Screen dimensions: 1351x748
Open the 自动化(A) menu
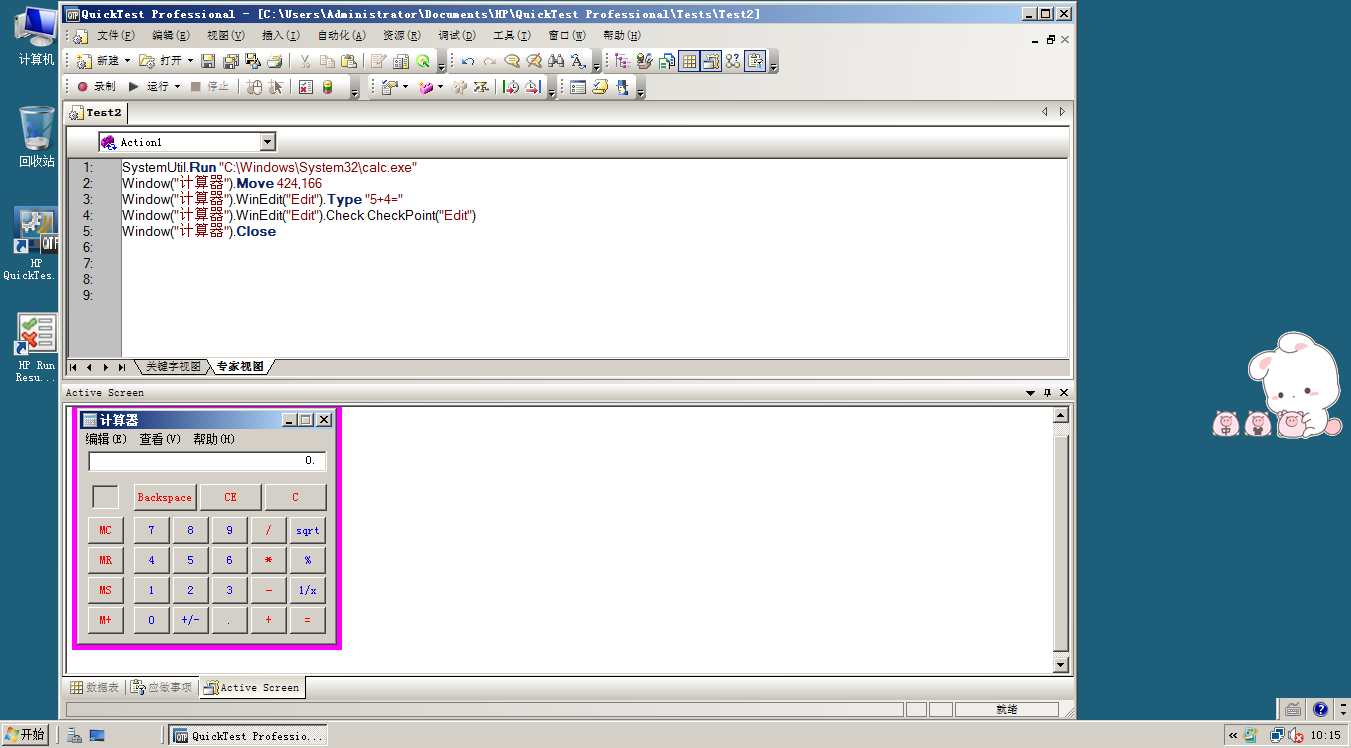point(341,36)
